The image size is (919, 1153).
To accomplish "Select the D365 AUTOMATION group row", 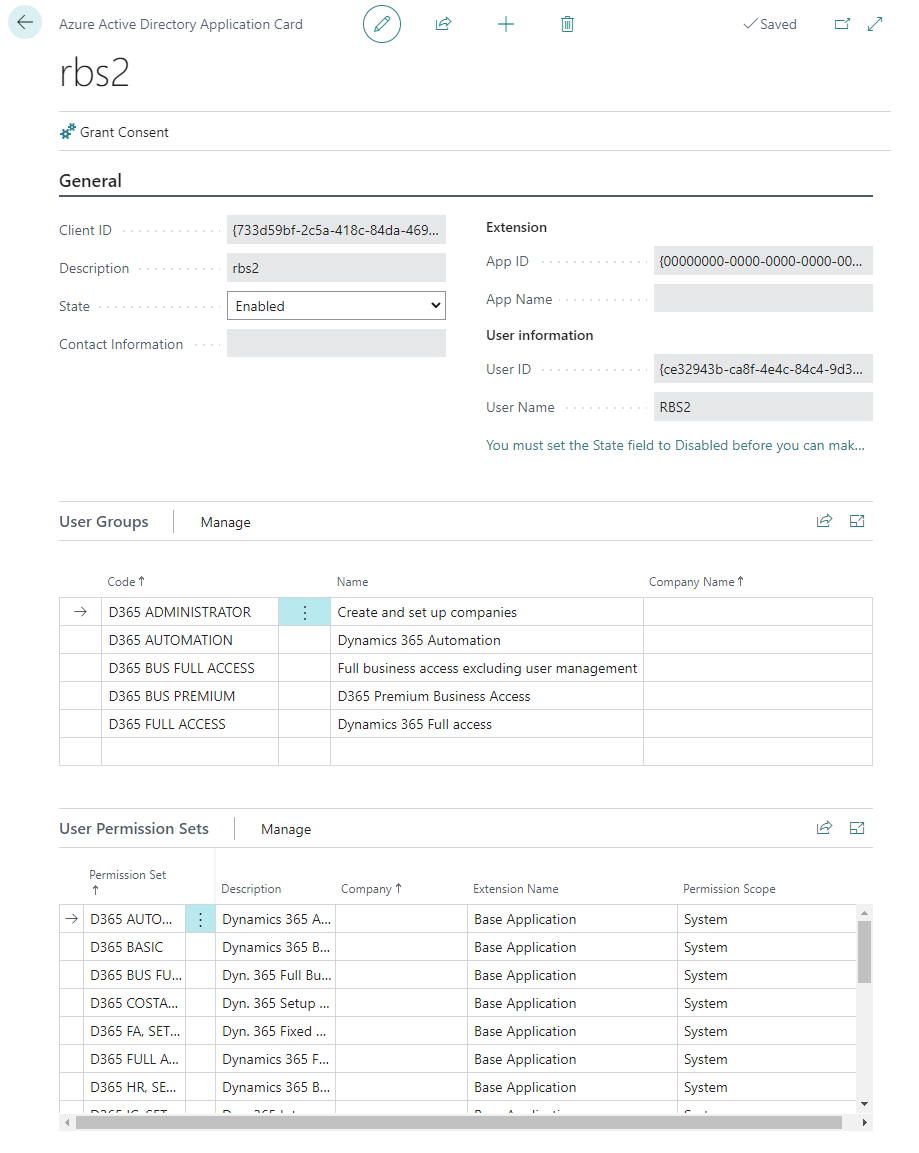I will (x=465, y=640).
